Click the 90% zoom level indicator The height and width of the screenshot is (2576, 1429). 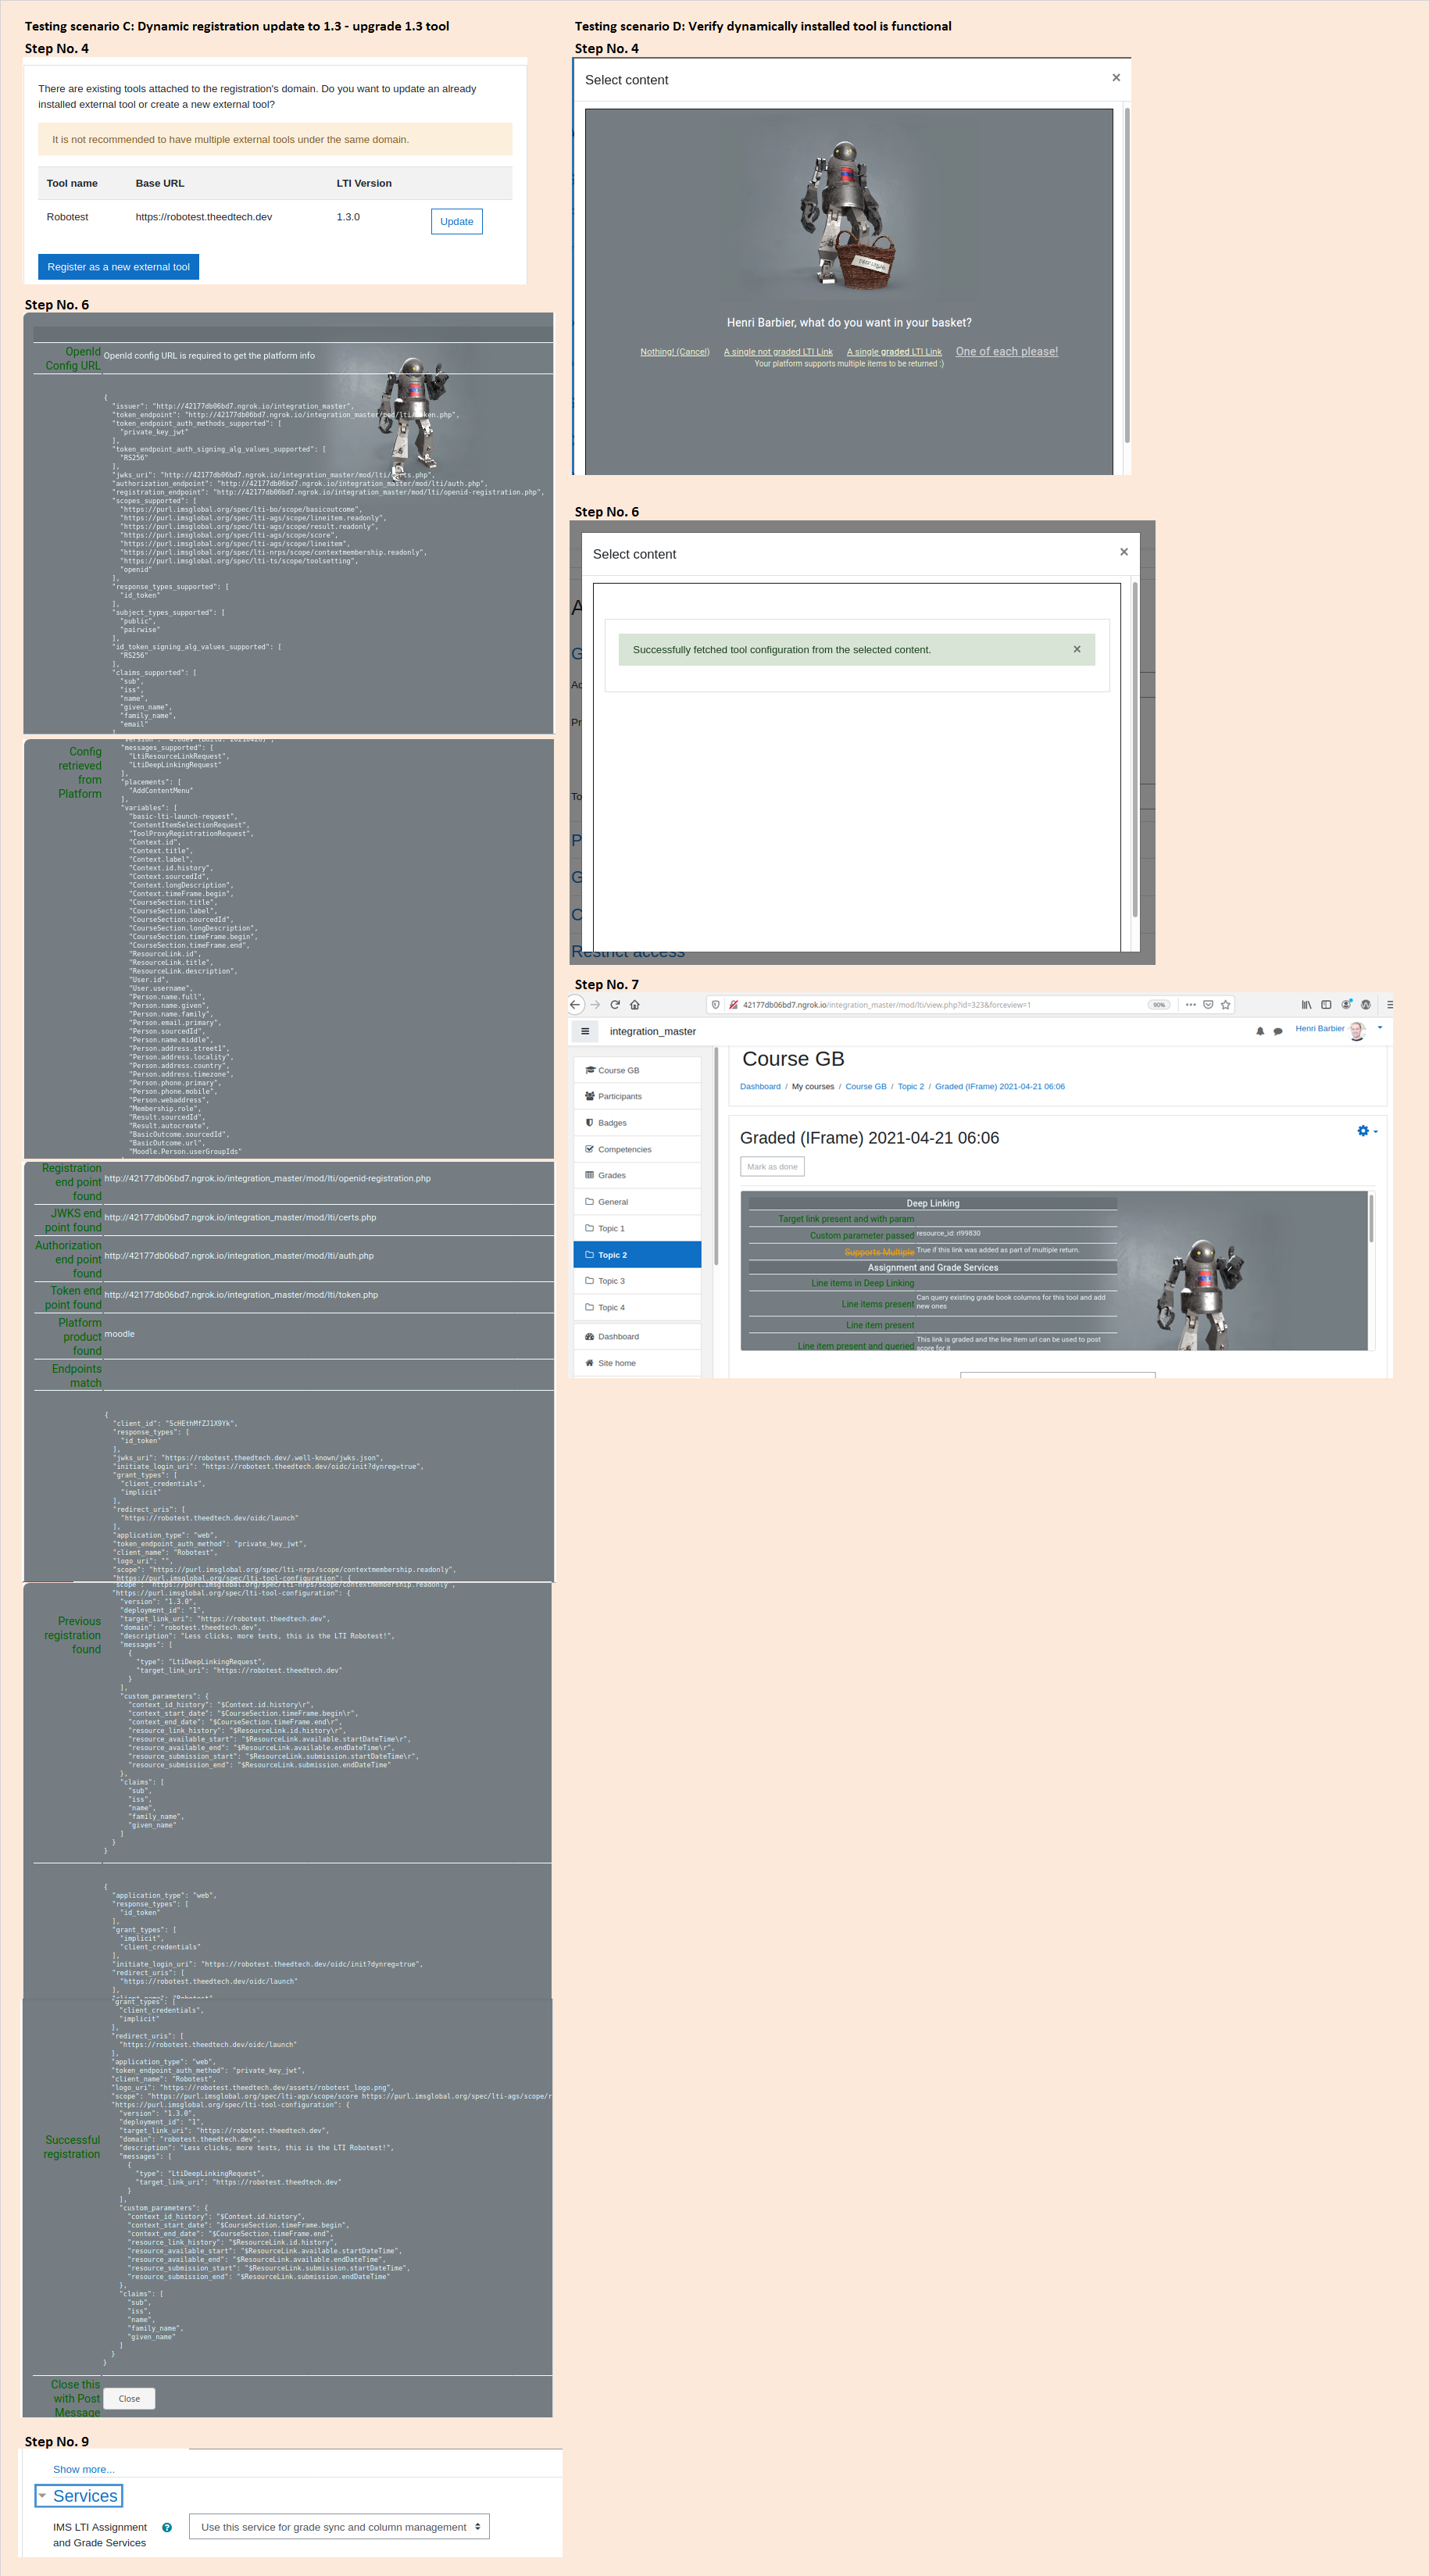point(1158,1005)
